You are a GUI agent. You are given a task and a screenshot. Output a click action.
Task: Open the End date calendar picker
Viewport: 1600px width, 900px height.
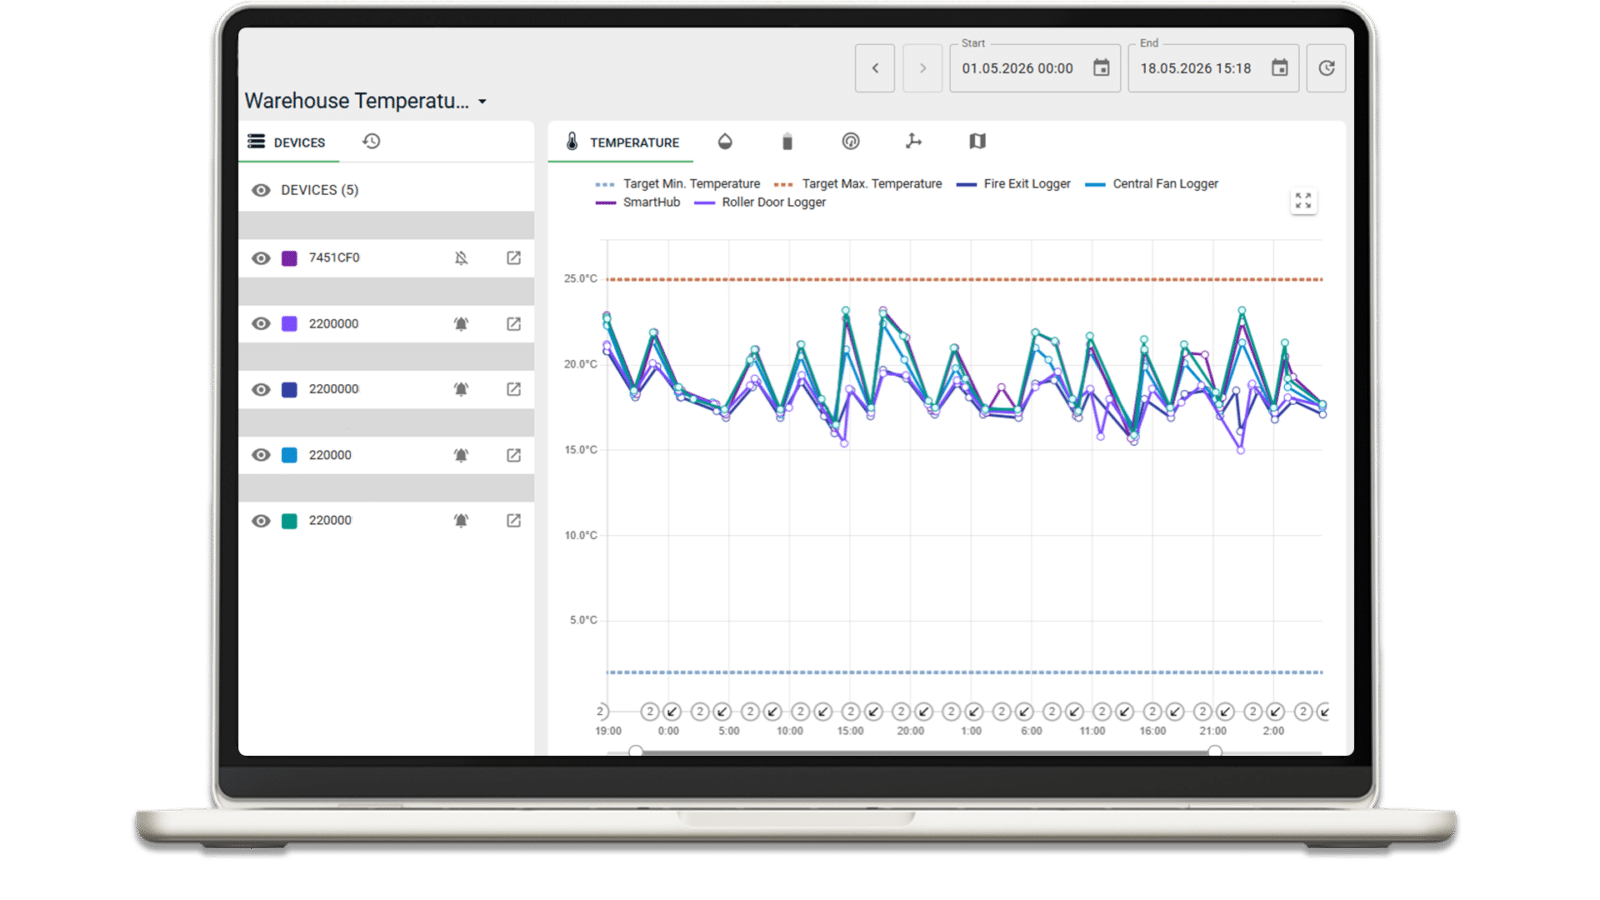click(1279, 68)
